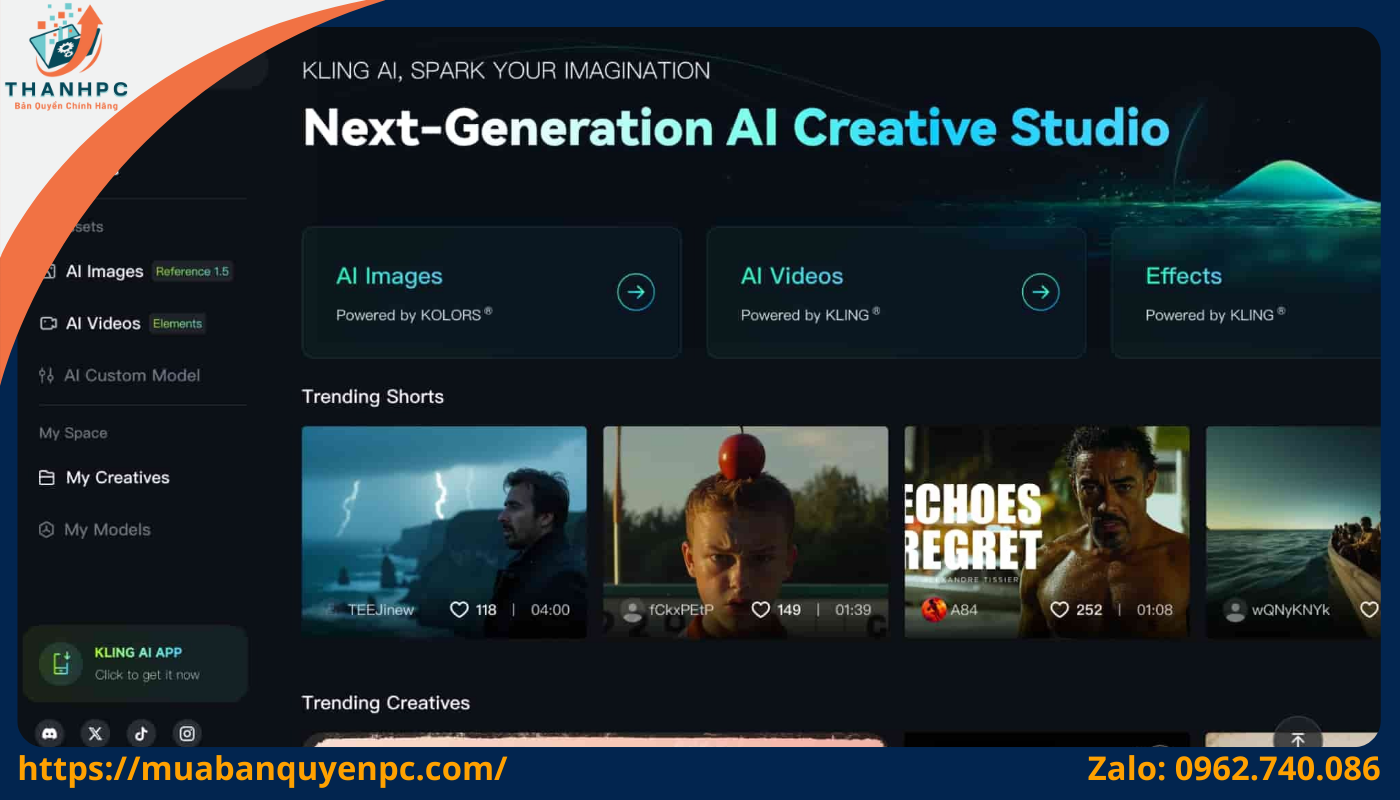Like the TEEJinew short with 118 hearts
Screen dimensions: 1400x800
click(459, 609)
